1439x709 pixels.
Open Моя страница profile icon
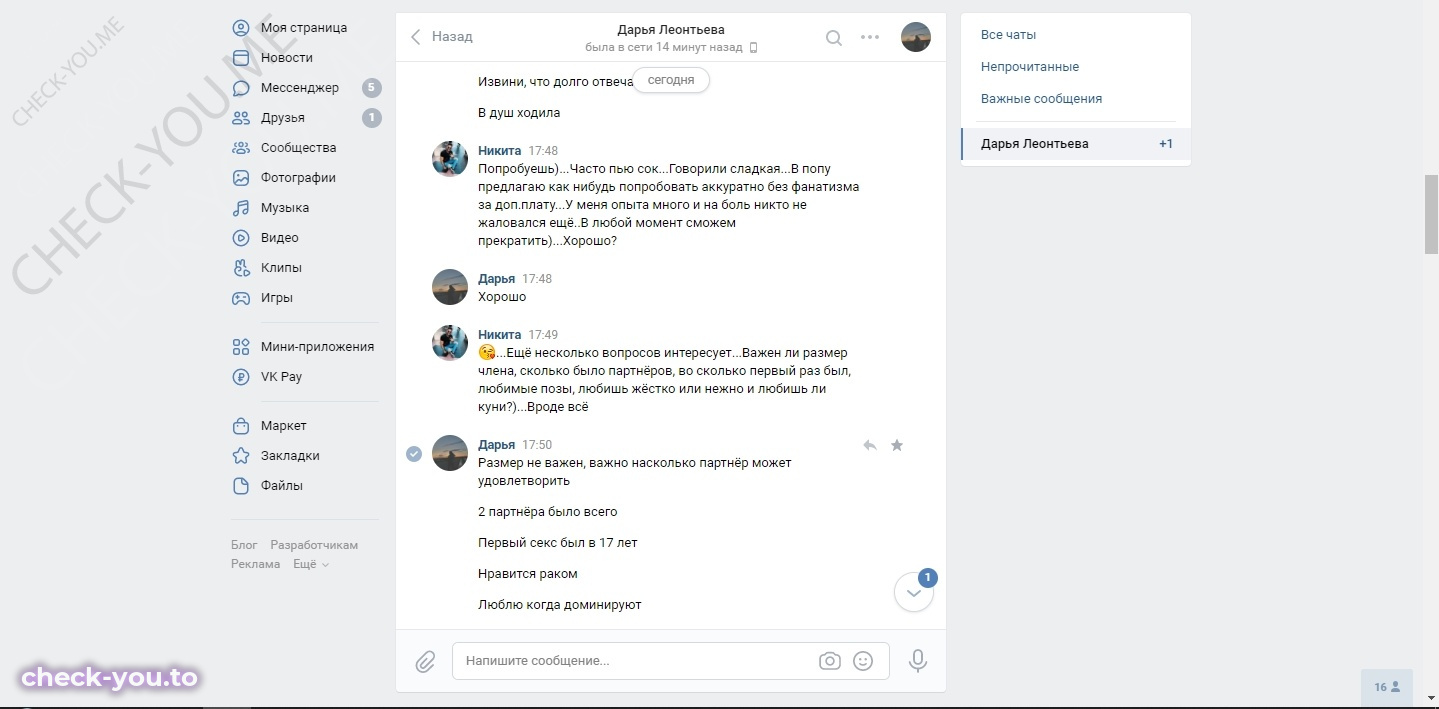(x=241, y=28)
